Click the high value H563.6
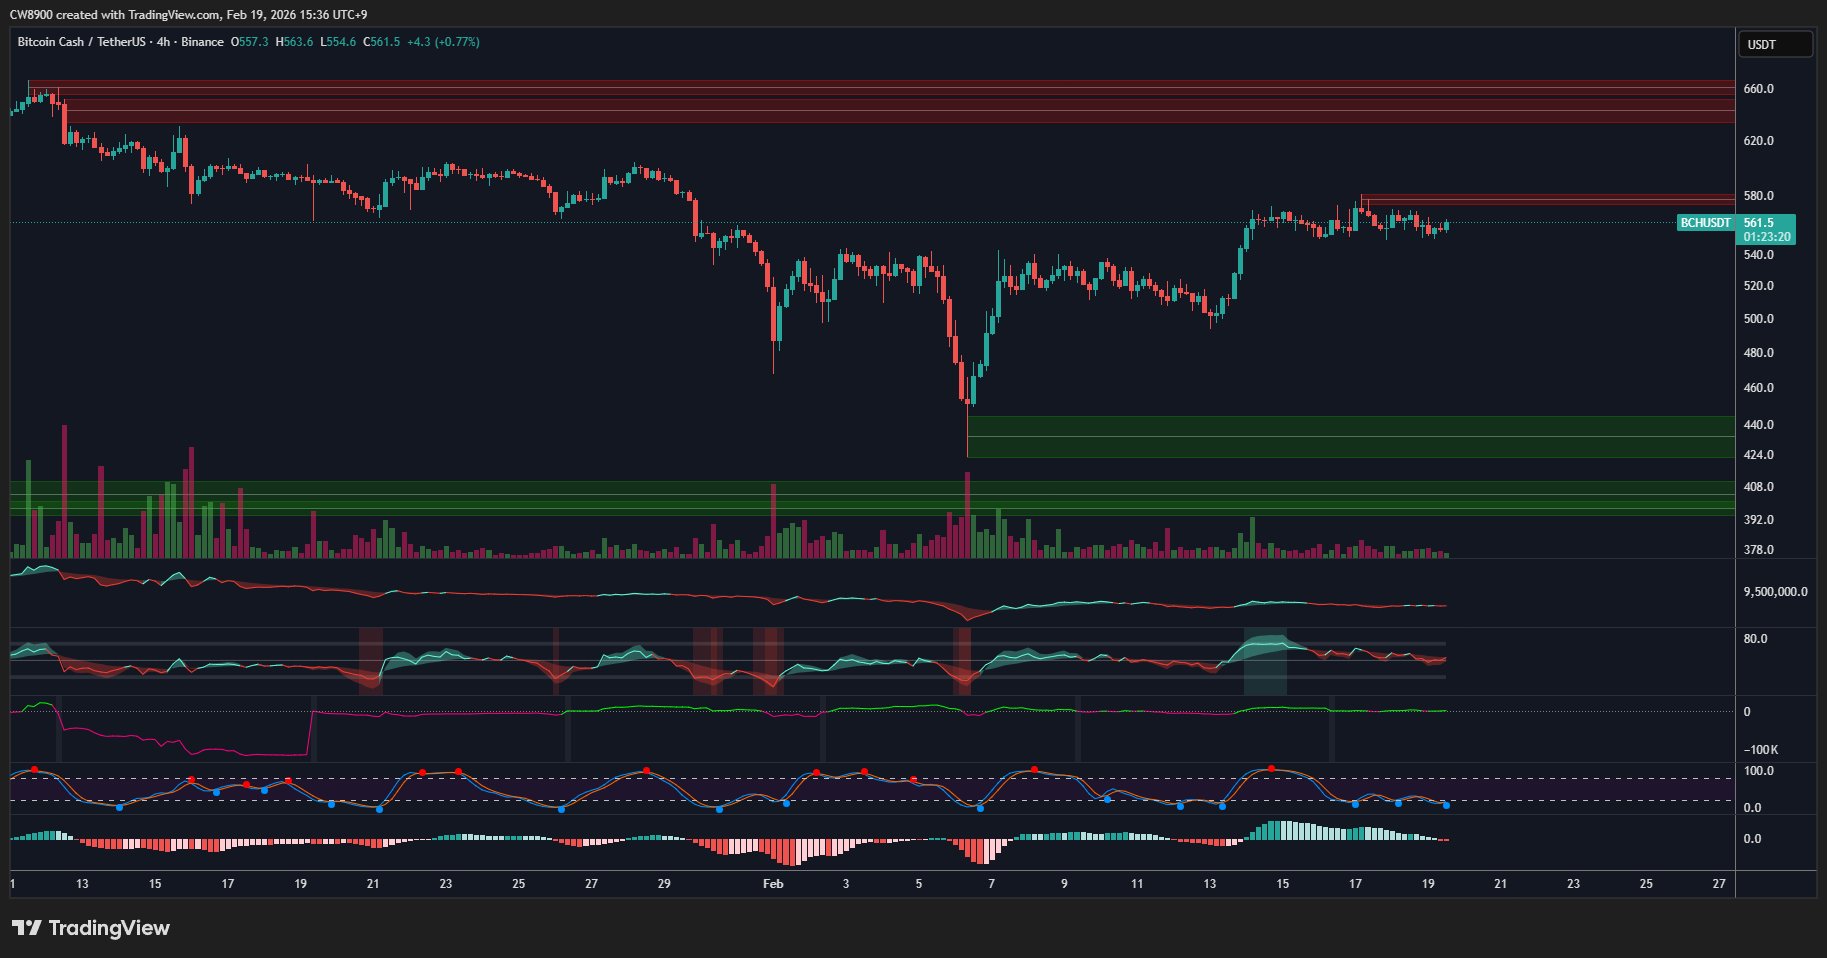The width and height of the screenshot is (1827, 958). [295, 42]
